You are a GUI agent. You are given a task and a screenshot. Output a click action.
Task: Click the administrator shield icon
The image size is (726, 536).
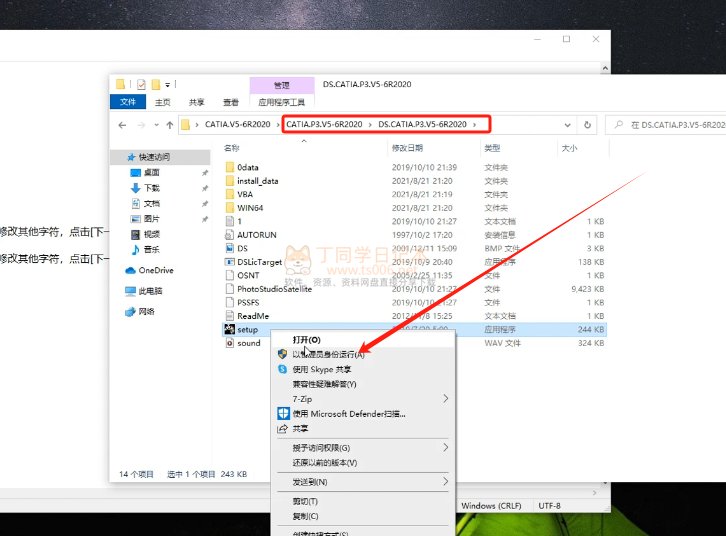pyautogui.click(x=282, y=354)
